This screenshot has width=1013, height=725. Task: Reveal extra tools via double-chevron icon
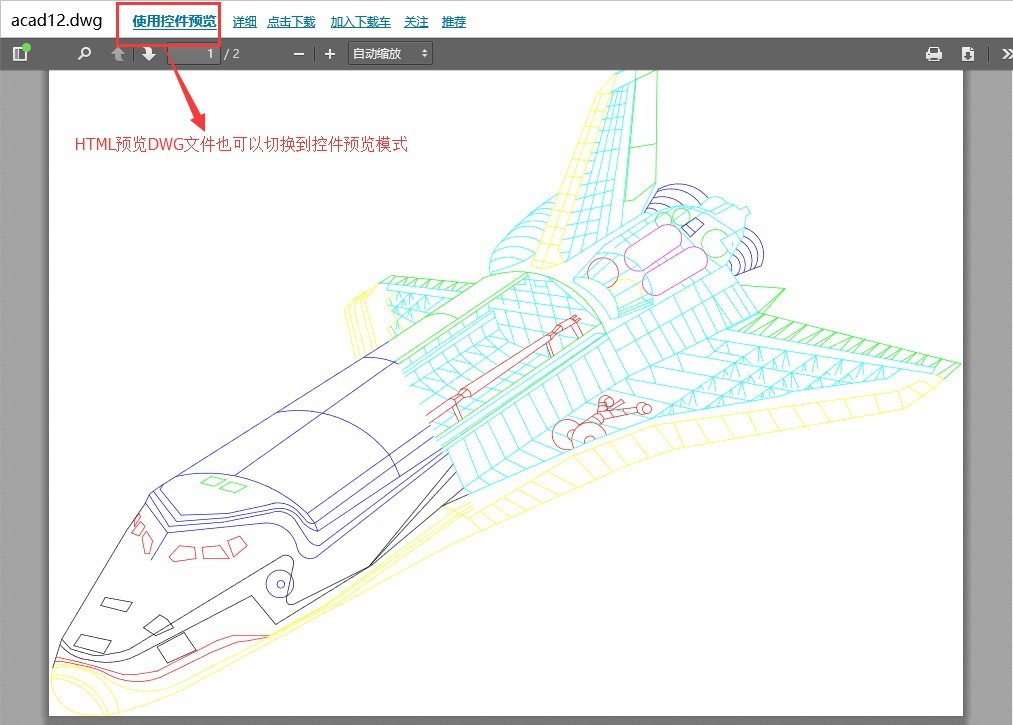[1005, 53]
